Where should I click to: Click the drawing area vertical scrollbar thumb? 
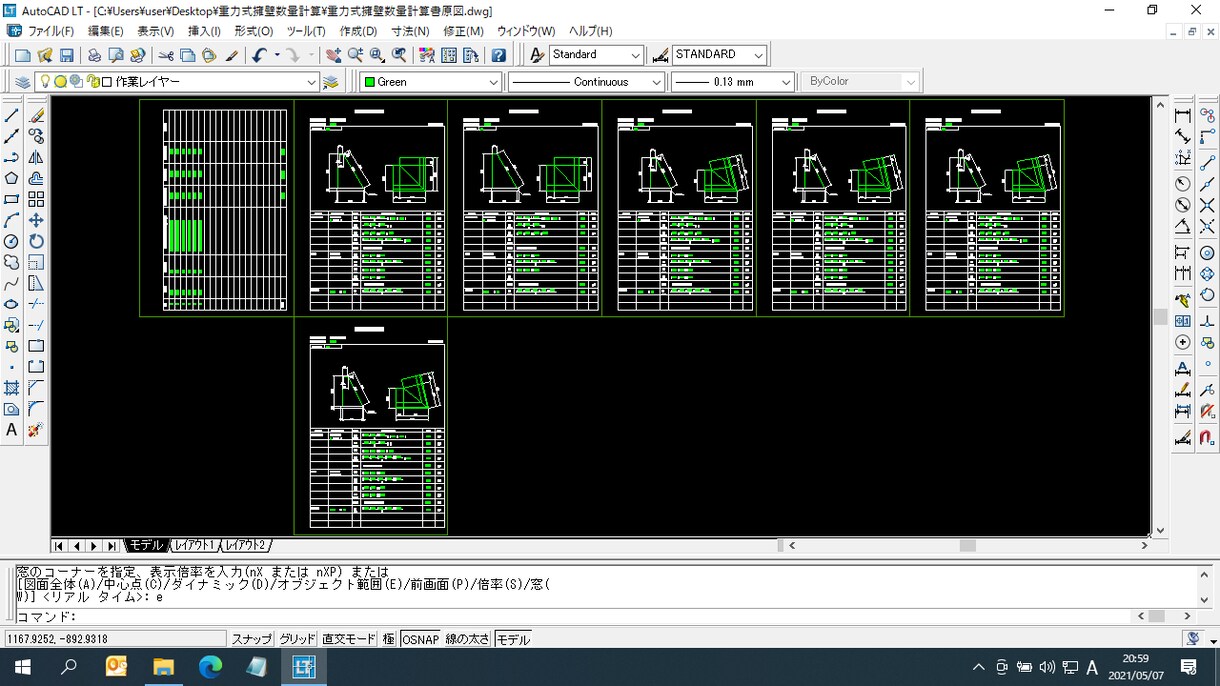tap(1160, 316)
